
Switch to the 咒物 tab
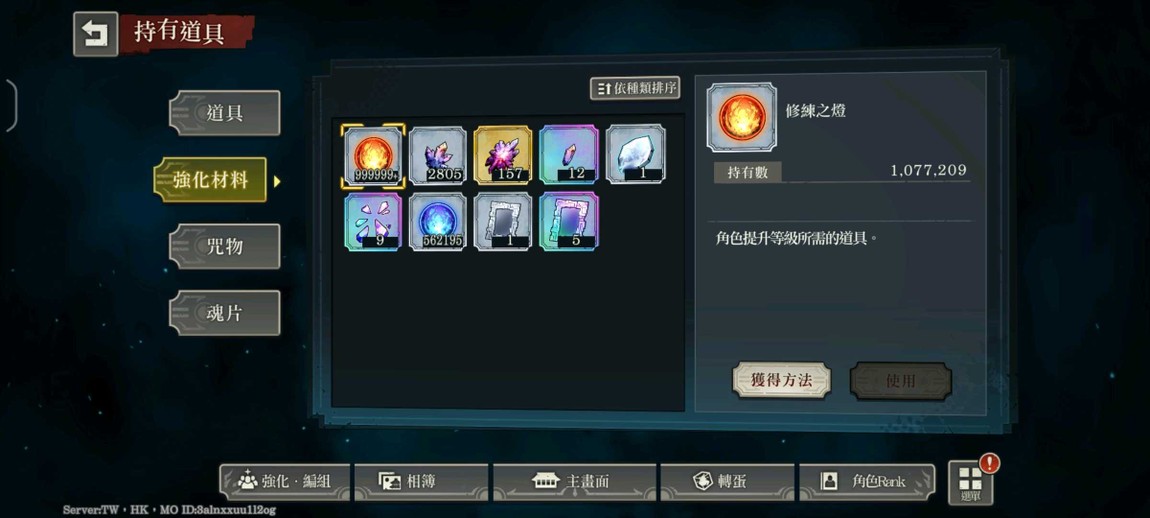click(224, 247)
